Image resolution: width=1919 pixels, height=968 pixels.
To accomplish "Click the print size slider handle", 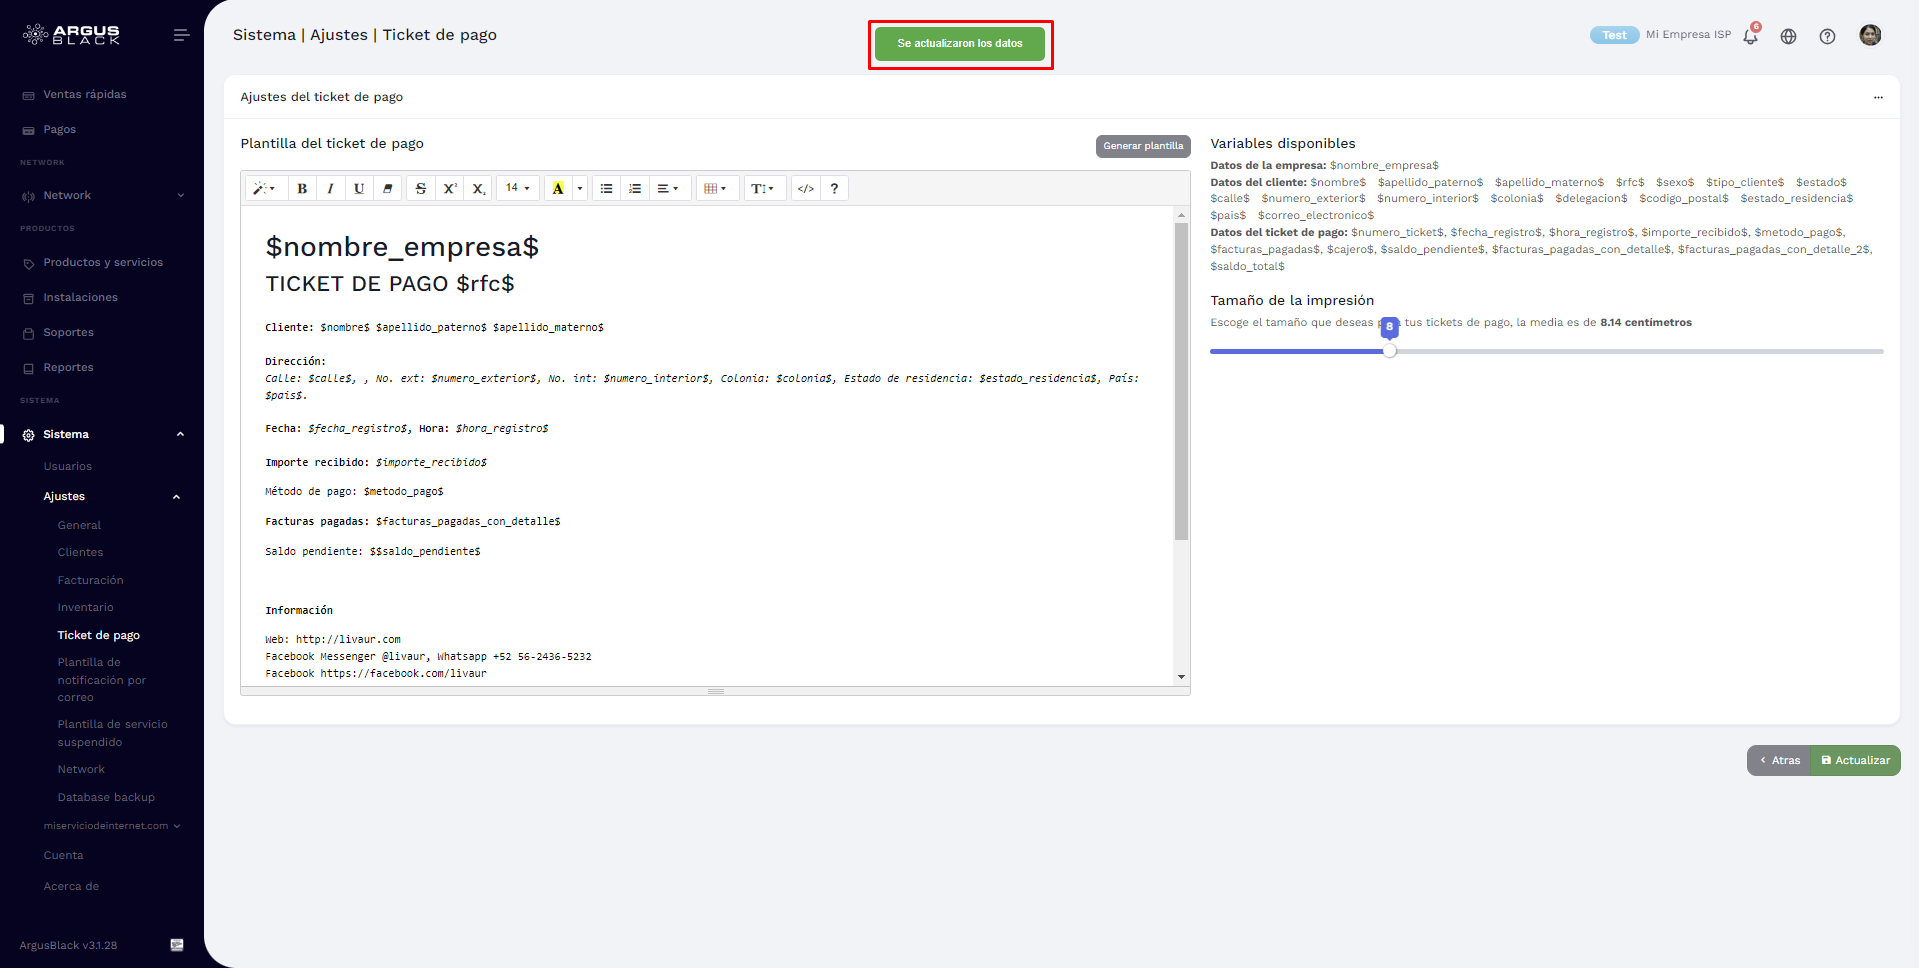I will click(x=1389, y=351).
